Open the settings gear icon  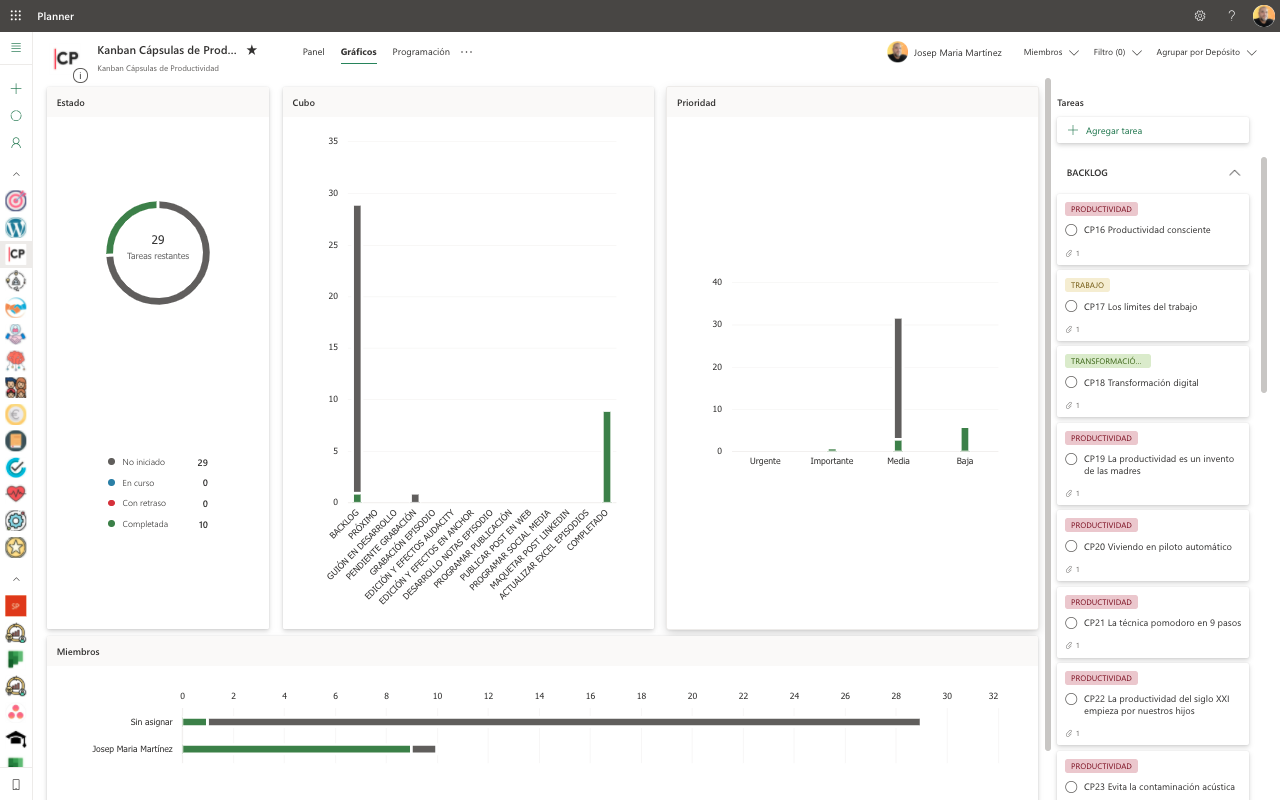click(1200, 16)
